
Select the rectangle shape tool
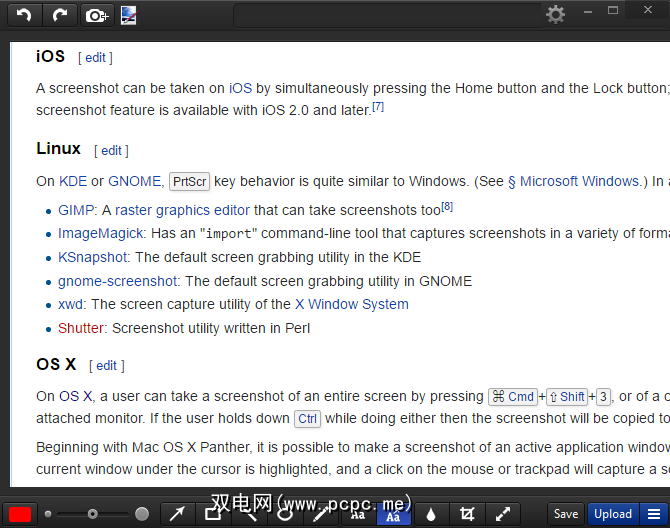(213, 513)
